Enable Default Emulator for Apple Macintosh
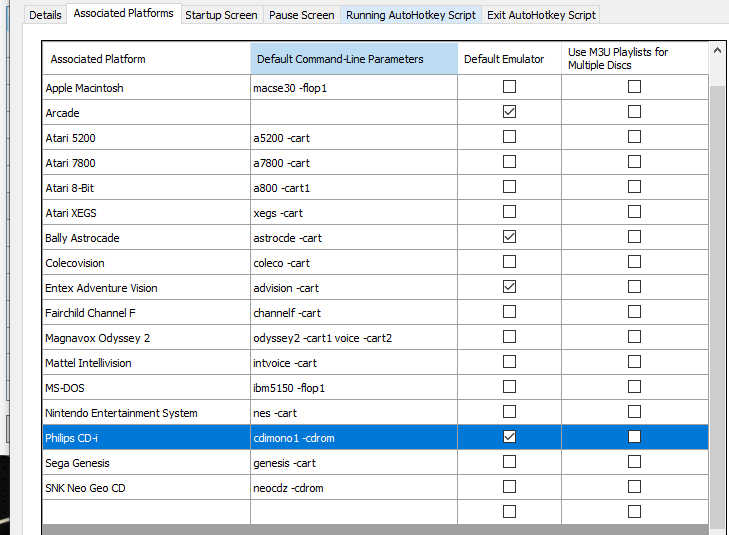Viewport: 729px width, 535px height. (510, 87)
